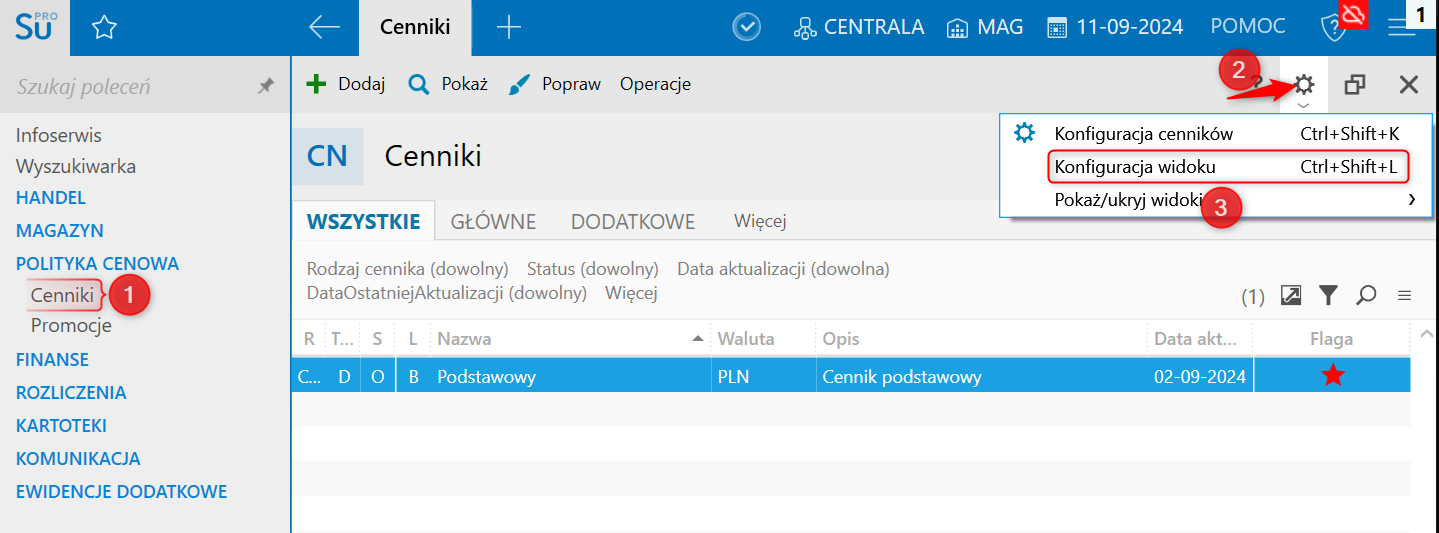Screen dimensions: 1439x533
Task: Pin the command search panel
Action: point(266,87)
